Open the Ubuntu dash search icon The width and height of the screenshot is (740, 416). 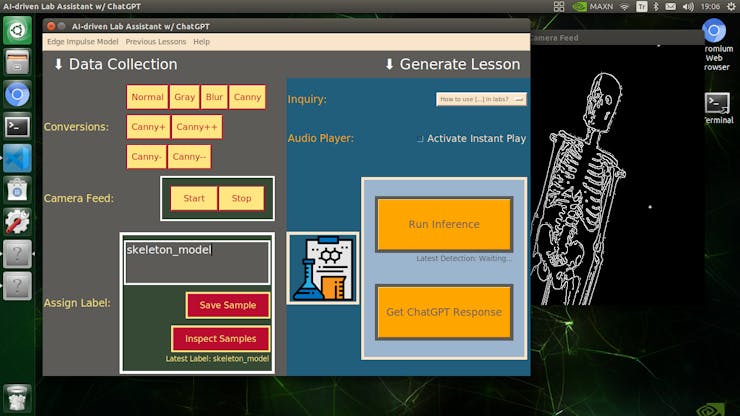pos(17,30)
